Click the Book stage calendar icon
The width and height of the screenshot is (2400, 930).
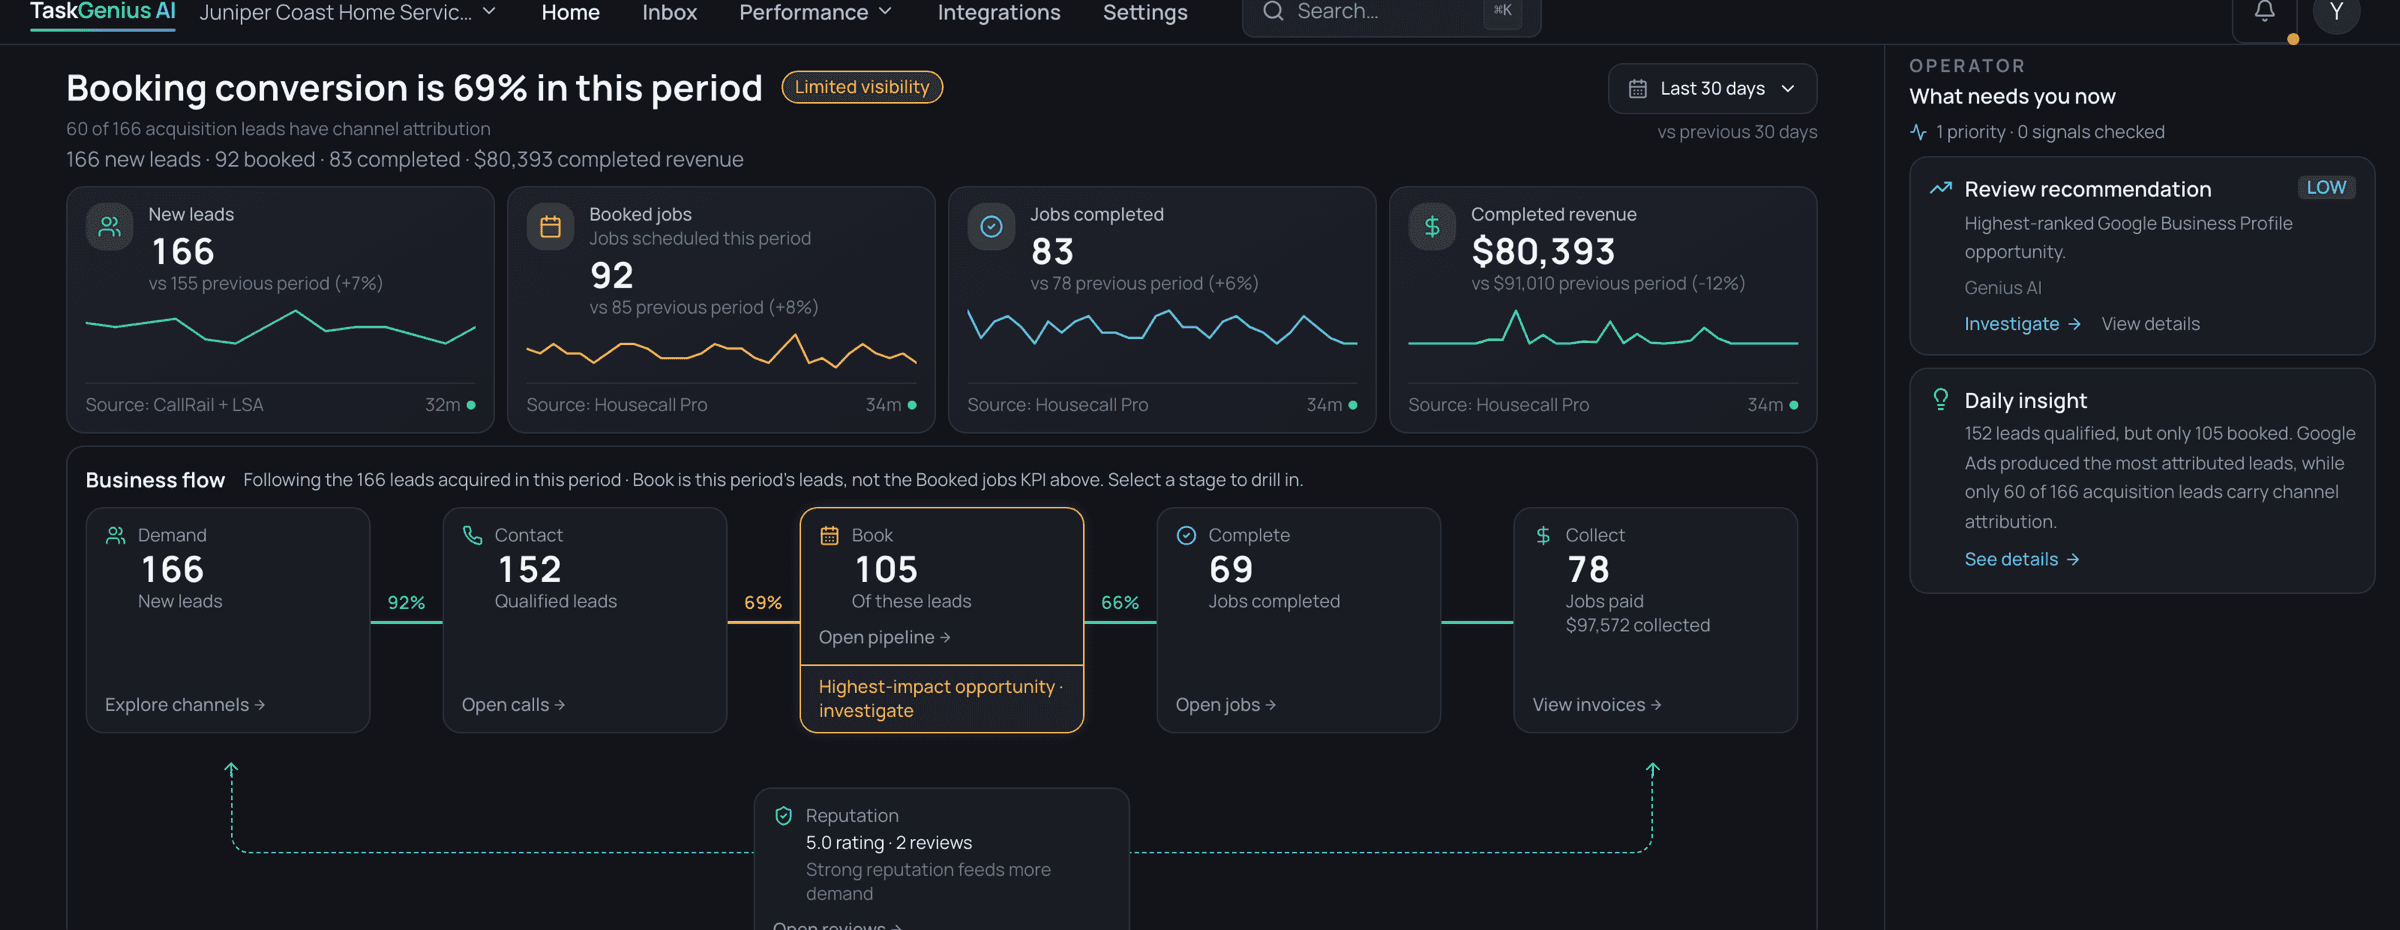(x=830, y=536)
